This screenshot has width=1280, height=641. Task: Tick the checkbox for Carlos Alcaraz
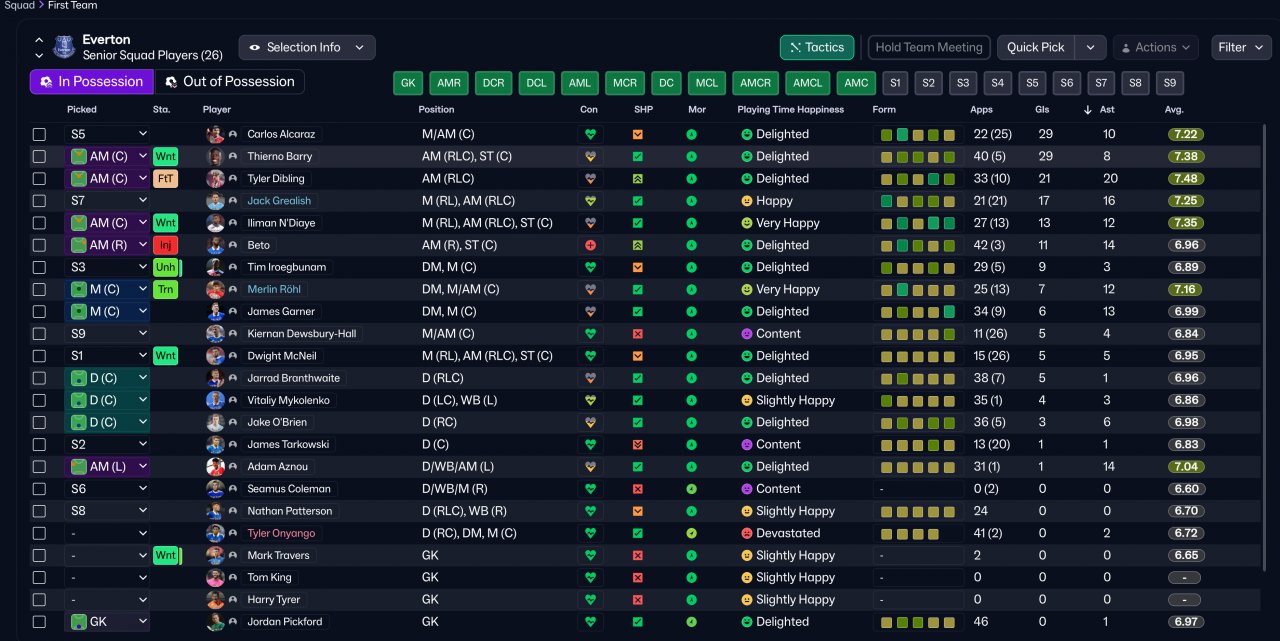(x=39, y=134)
